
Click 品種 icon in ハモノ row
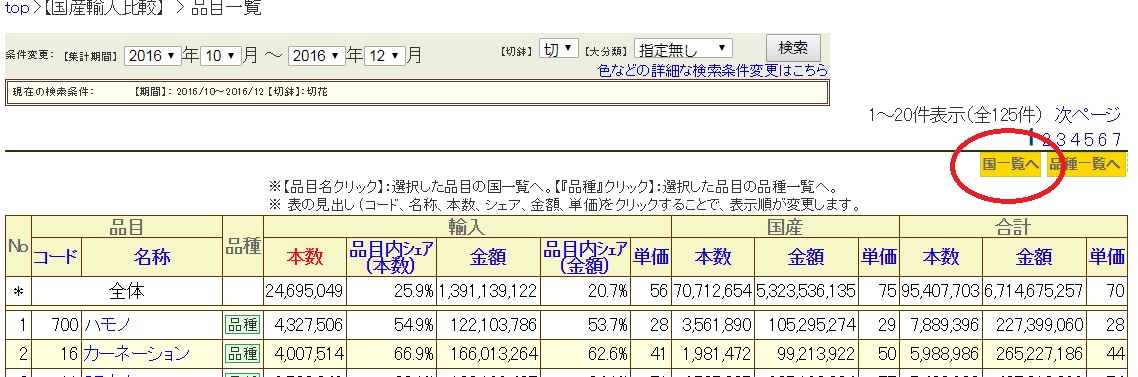(242, 325)
